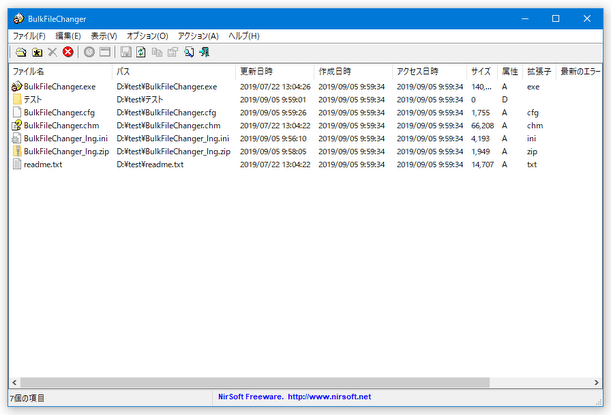Maximize the BulkFileChanger window
Image resolution: width=611 pixels, height=415 pixels.
[556, 18]
